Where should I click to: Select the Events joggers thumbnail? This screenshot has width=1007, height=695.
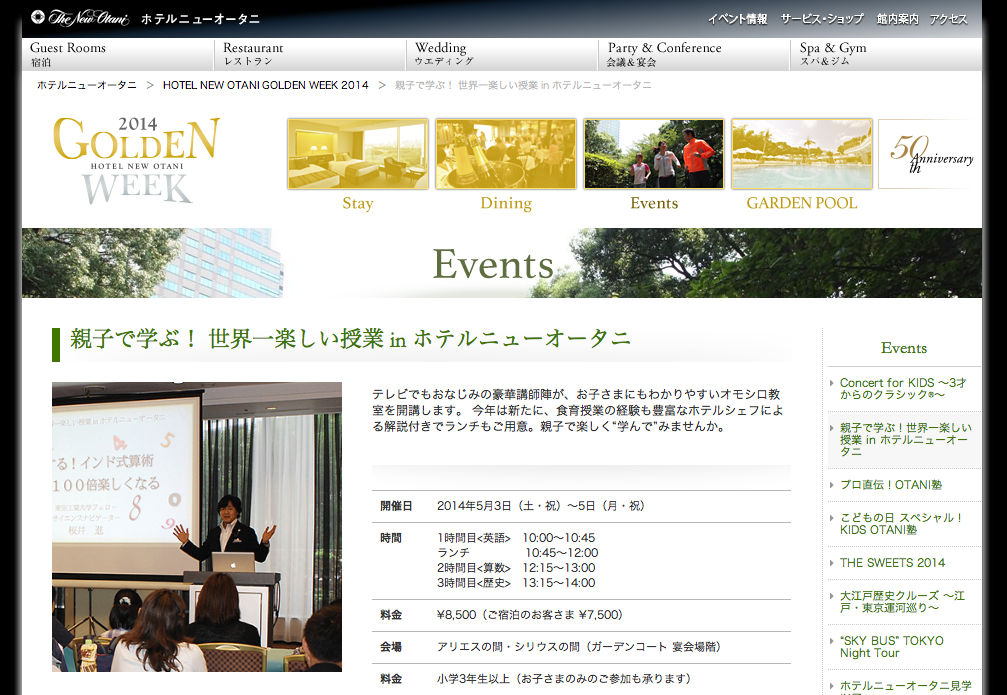(654, 154)
